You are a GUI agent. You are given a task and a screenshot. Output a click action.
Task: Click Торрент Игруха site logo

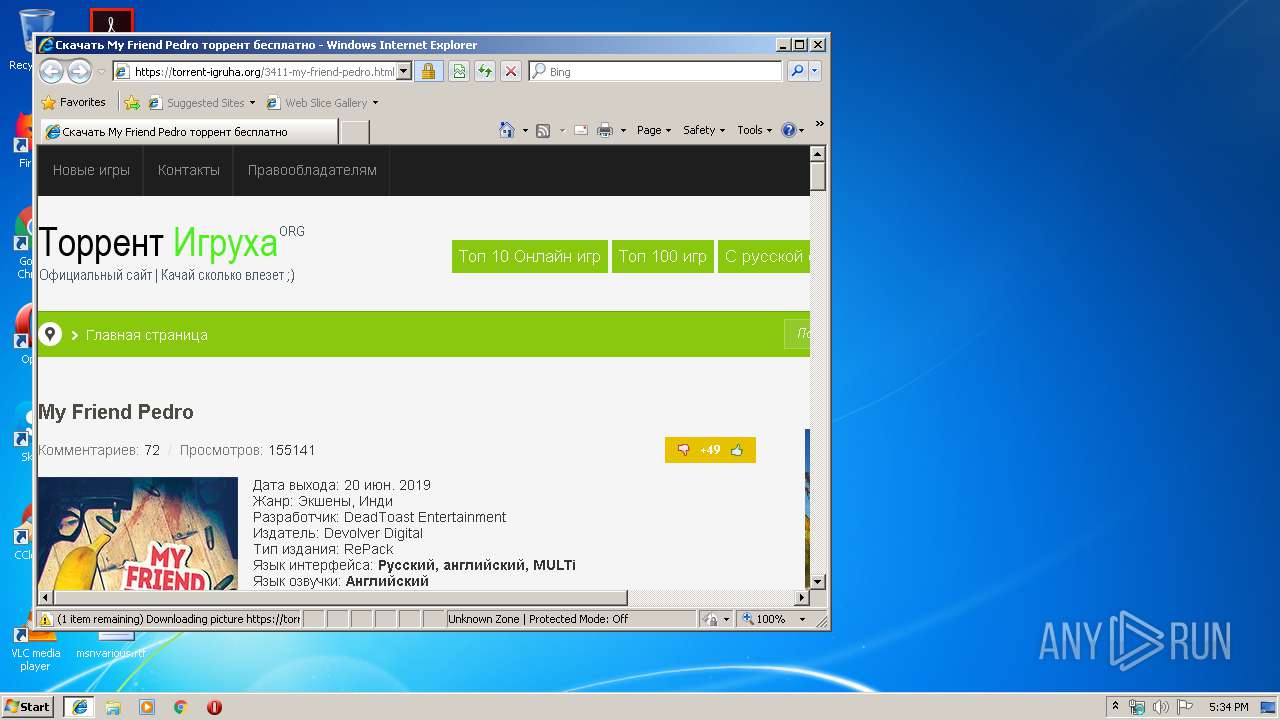(x=171, y=242)
